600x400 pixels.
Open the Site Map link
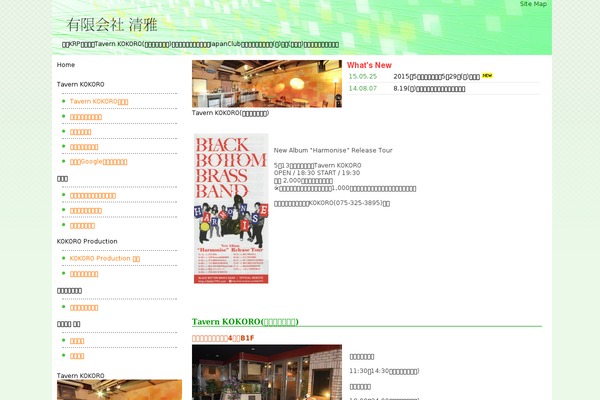533,4
